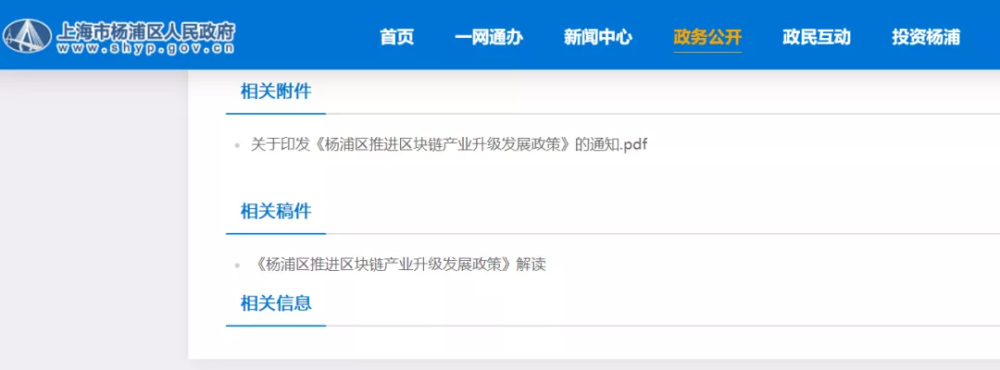Click the 相关信息 section heading
This screenshot has width=1000, height=370.
276,303
